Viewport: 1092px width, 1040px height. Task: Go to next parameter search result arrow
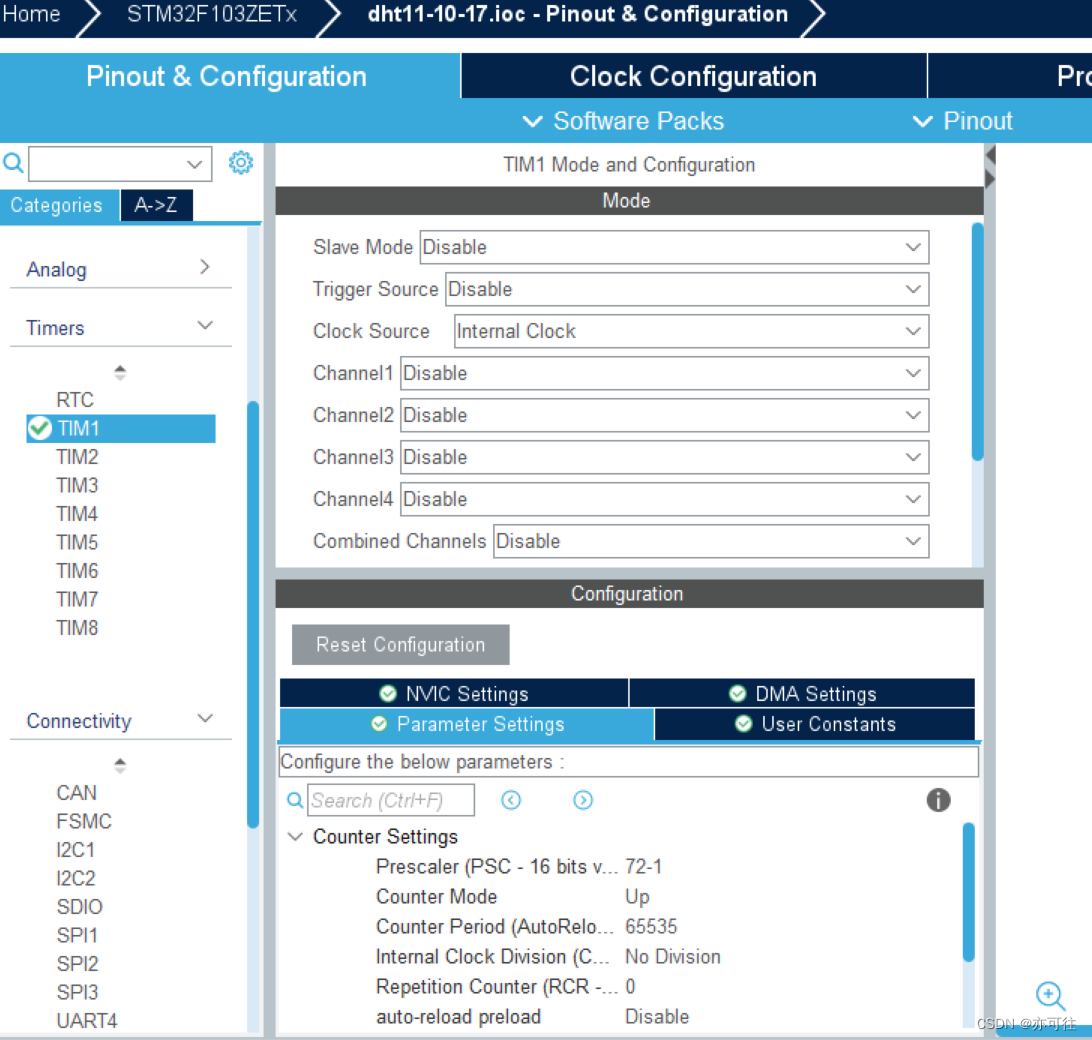pyautogui.click(x=583, y=800)
